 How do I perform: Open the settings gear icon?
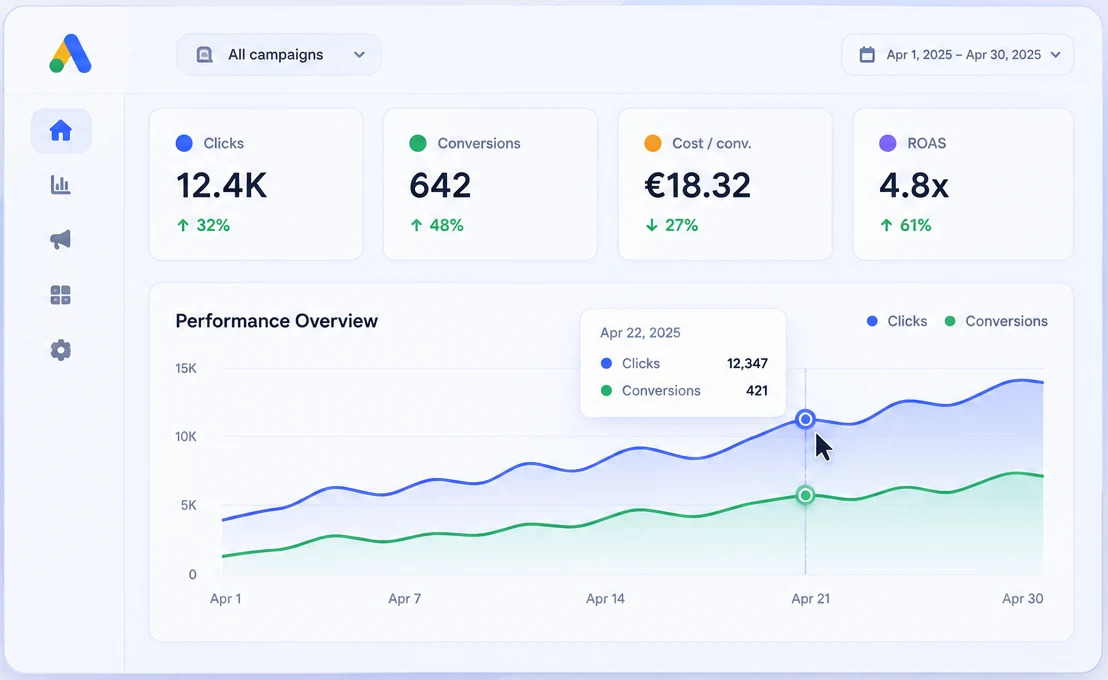coord(61,350)
